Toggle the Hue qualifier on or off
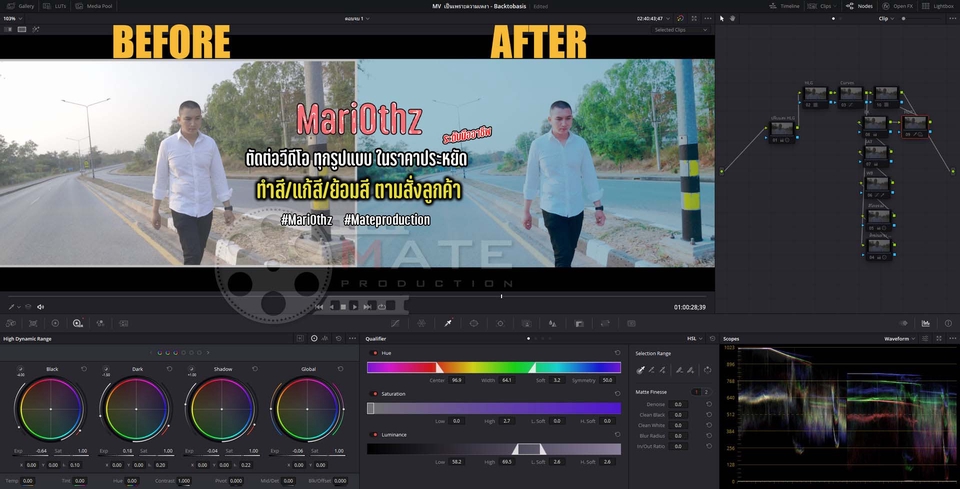This screenshot has height=489, width=960. click(x=375, y=353)
